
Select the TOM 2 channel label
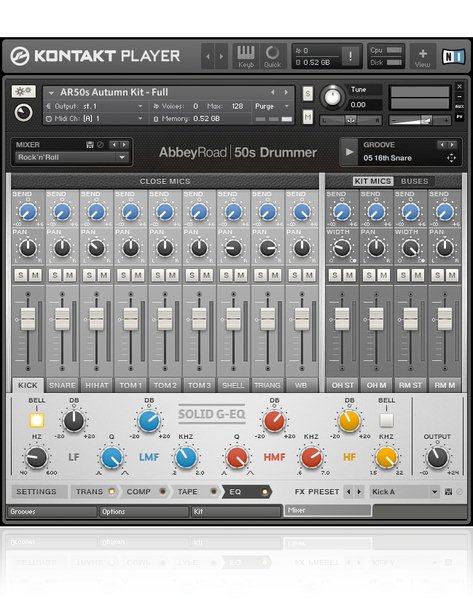pyautogui.click(x=165, y=385)
